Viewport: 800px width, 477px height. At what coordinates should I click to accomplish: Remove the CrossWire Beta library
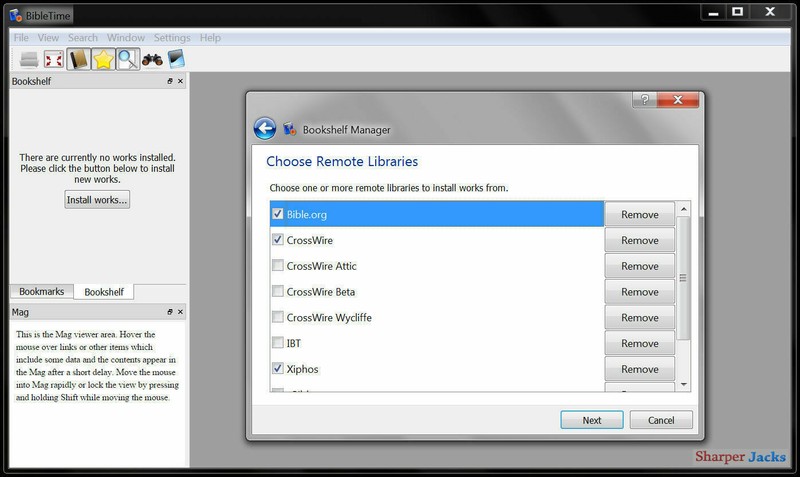click(x=640, y=291)
